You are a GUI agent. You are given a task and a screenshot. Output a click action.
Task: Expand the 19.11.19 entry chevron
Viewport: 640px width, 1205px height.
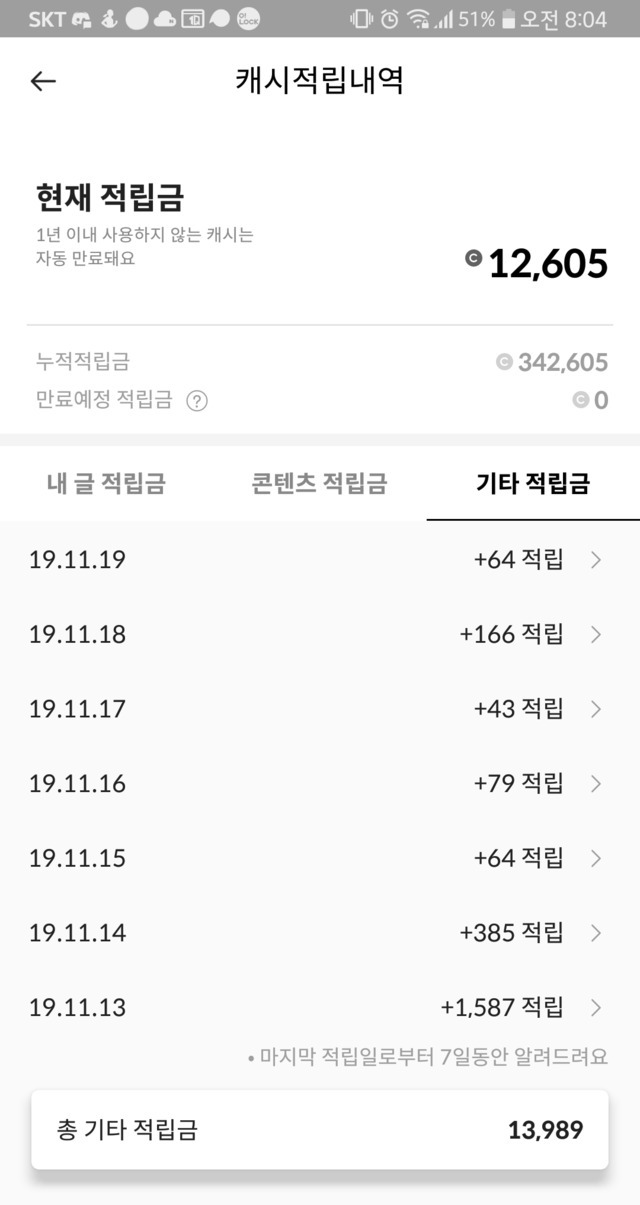[596, 560]
